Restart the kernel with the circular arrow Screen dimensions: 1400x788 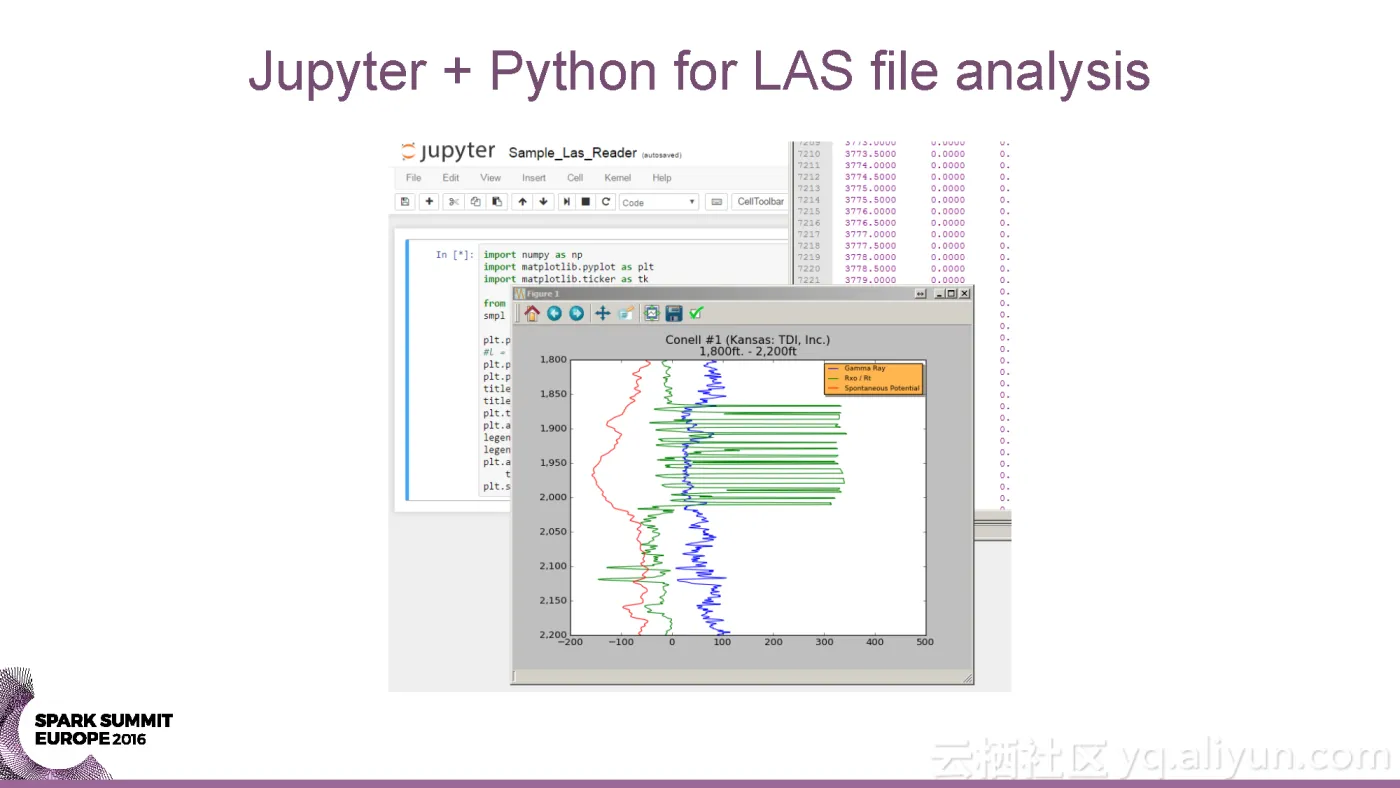[606, 202]
